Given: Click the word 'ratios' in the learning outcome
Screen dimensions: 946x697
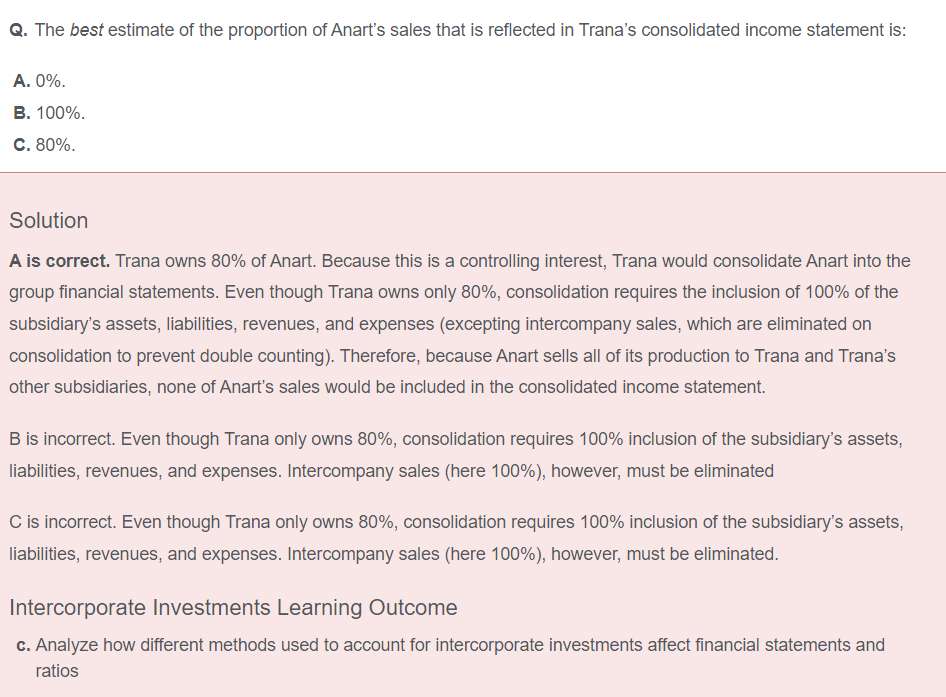Looking at the screenshot, I should 57,671.
